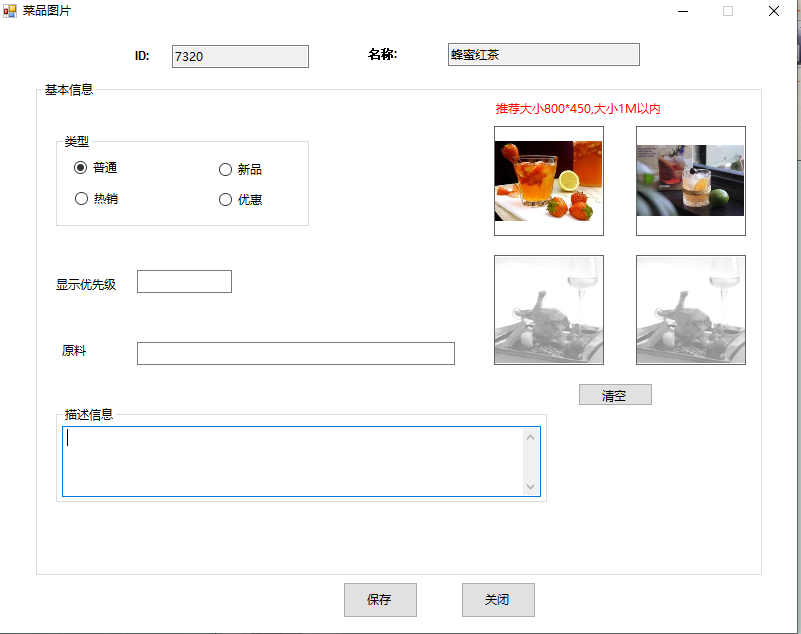Click the 关闭 button
This screenshot has height=634, width=801.
tap(498, 600)
